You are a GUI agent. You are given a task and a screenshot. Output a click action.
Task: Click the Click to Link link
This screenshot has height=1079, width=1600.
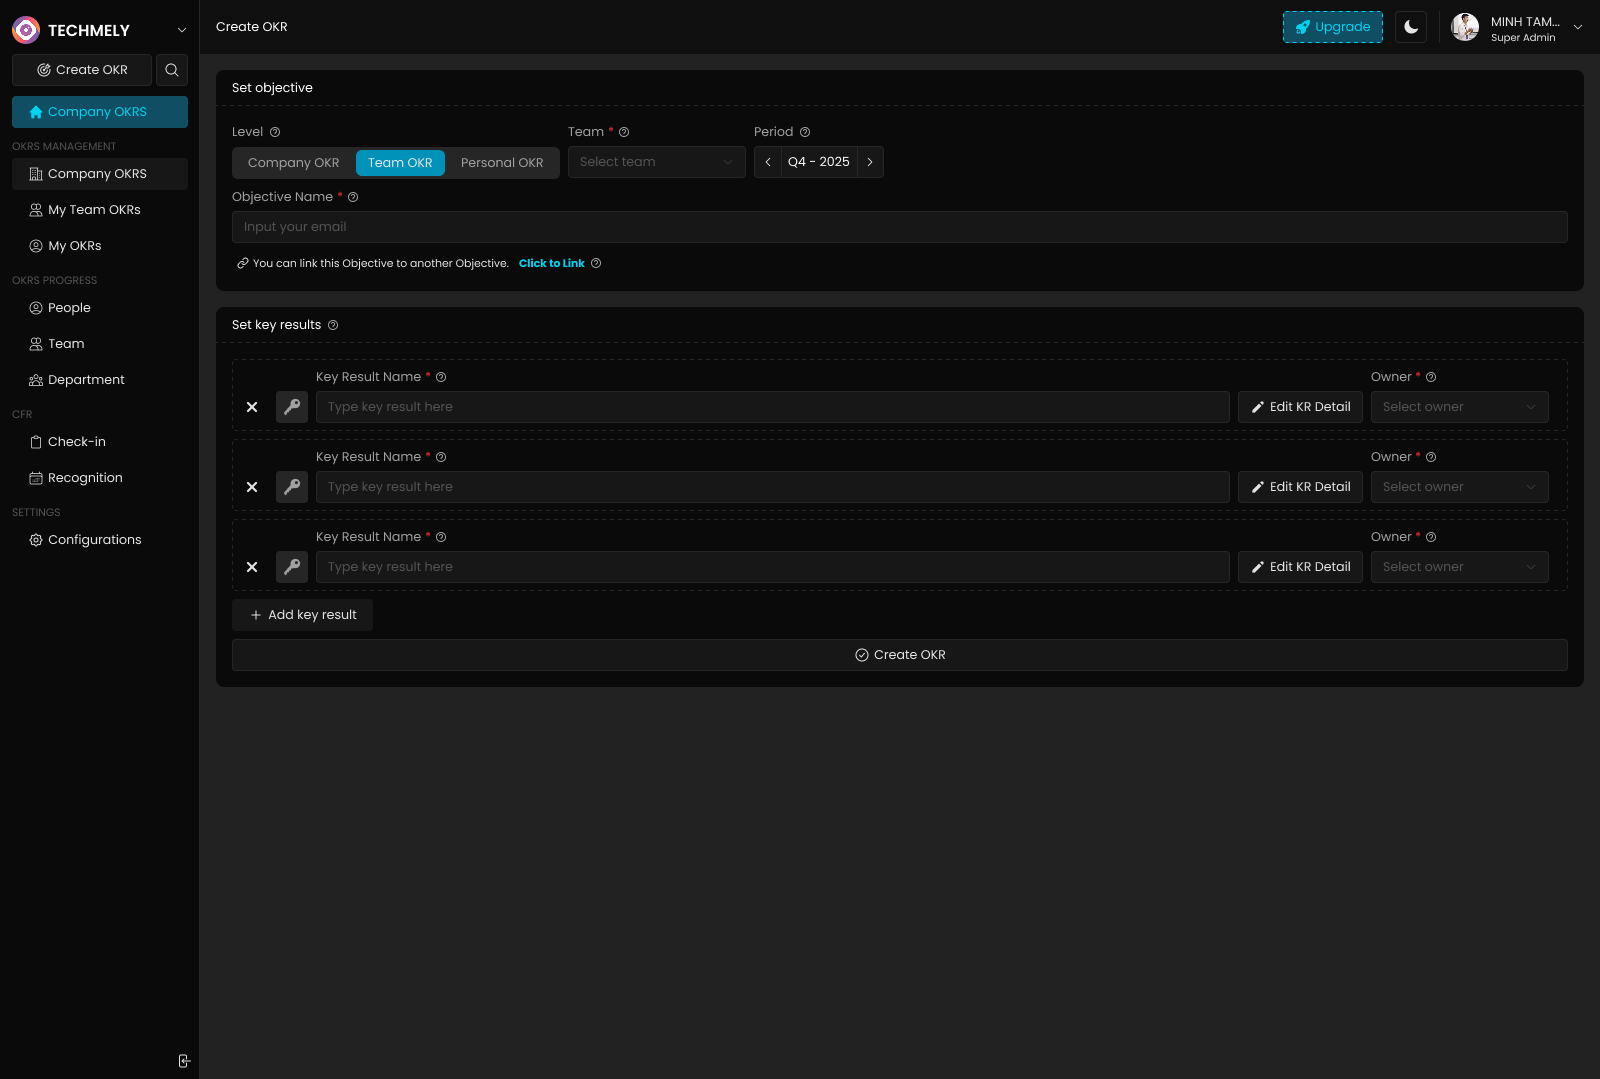tap(552, 264)
